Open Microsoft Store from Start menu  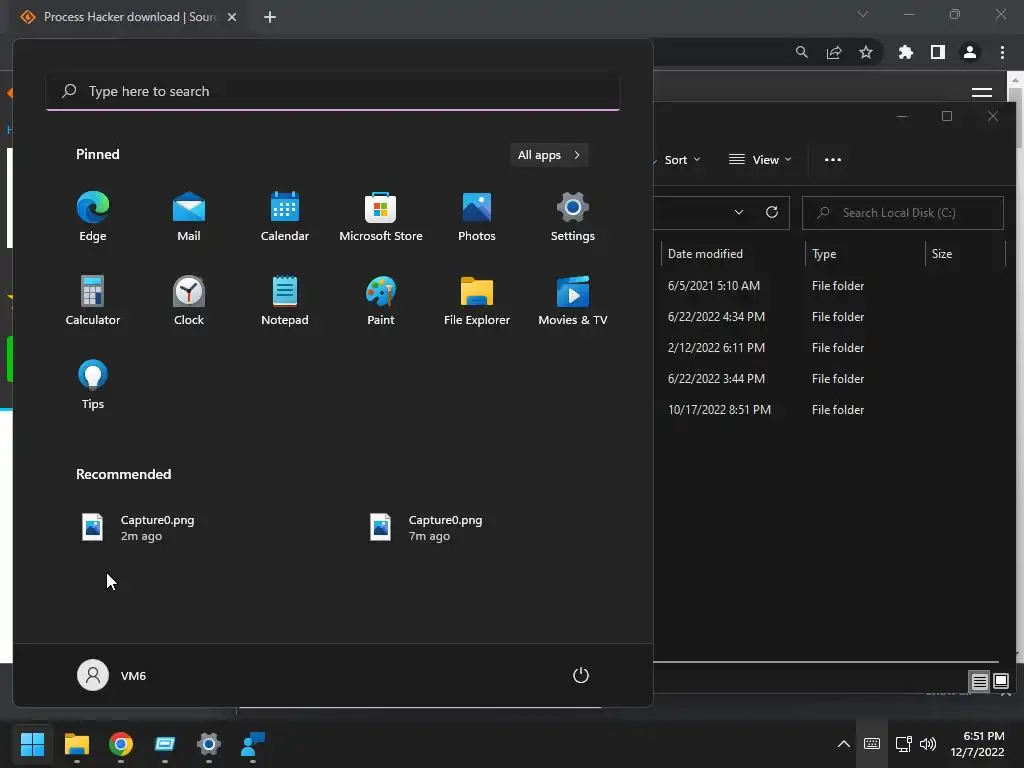pos(381,217)
